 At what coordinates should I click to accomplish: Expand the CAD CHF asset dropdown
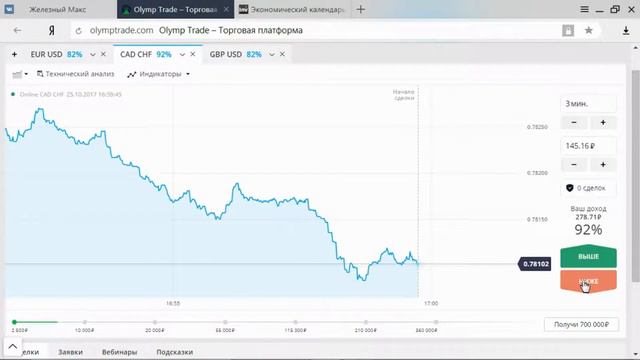[x=182, y=55]
